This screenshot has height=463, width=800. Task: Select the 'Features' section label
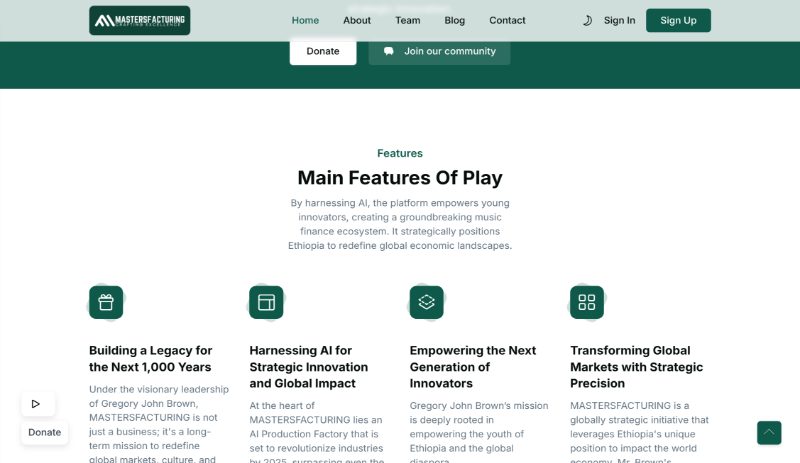point(400,153)
